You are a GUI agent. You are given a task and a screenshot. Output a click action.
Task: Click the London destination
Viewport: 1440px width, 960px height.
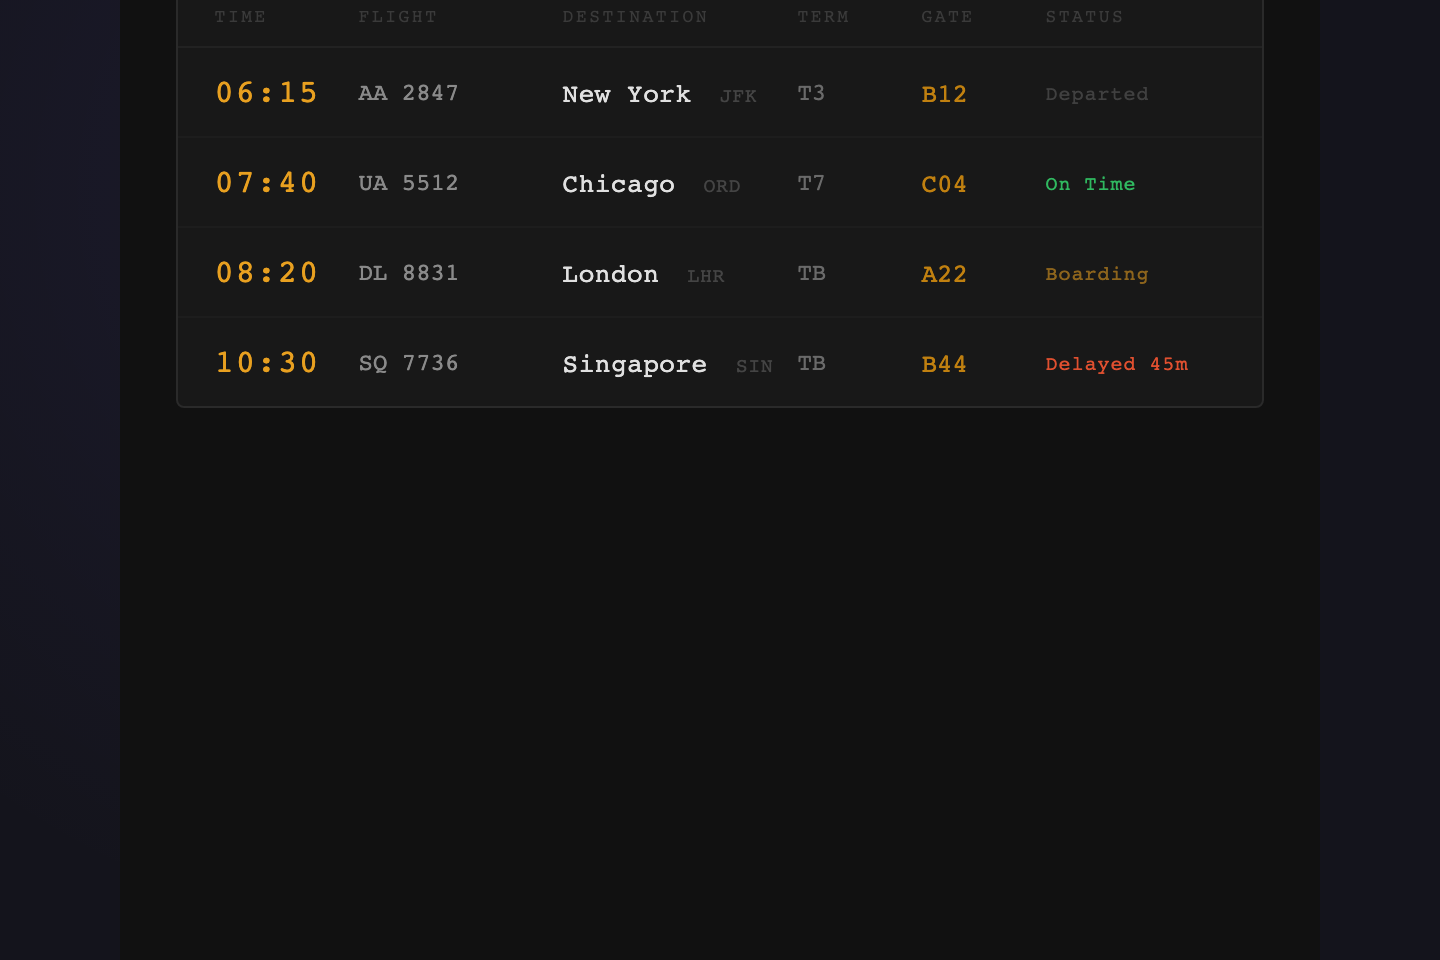611,274
